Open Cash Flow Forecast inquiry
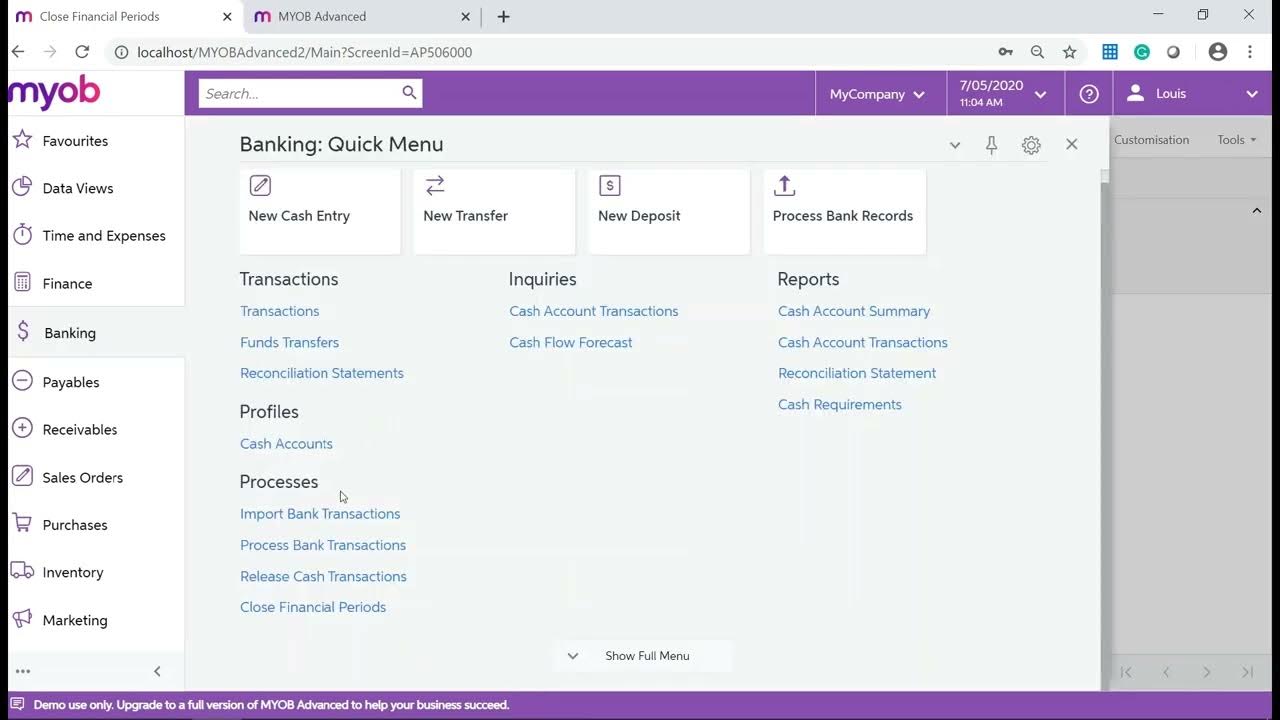The image size is (1280, 720). coord(571,342)
